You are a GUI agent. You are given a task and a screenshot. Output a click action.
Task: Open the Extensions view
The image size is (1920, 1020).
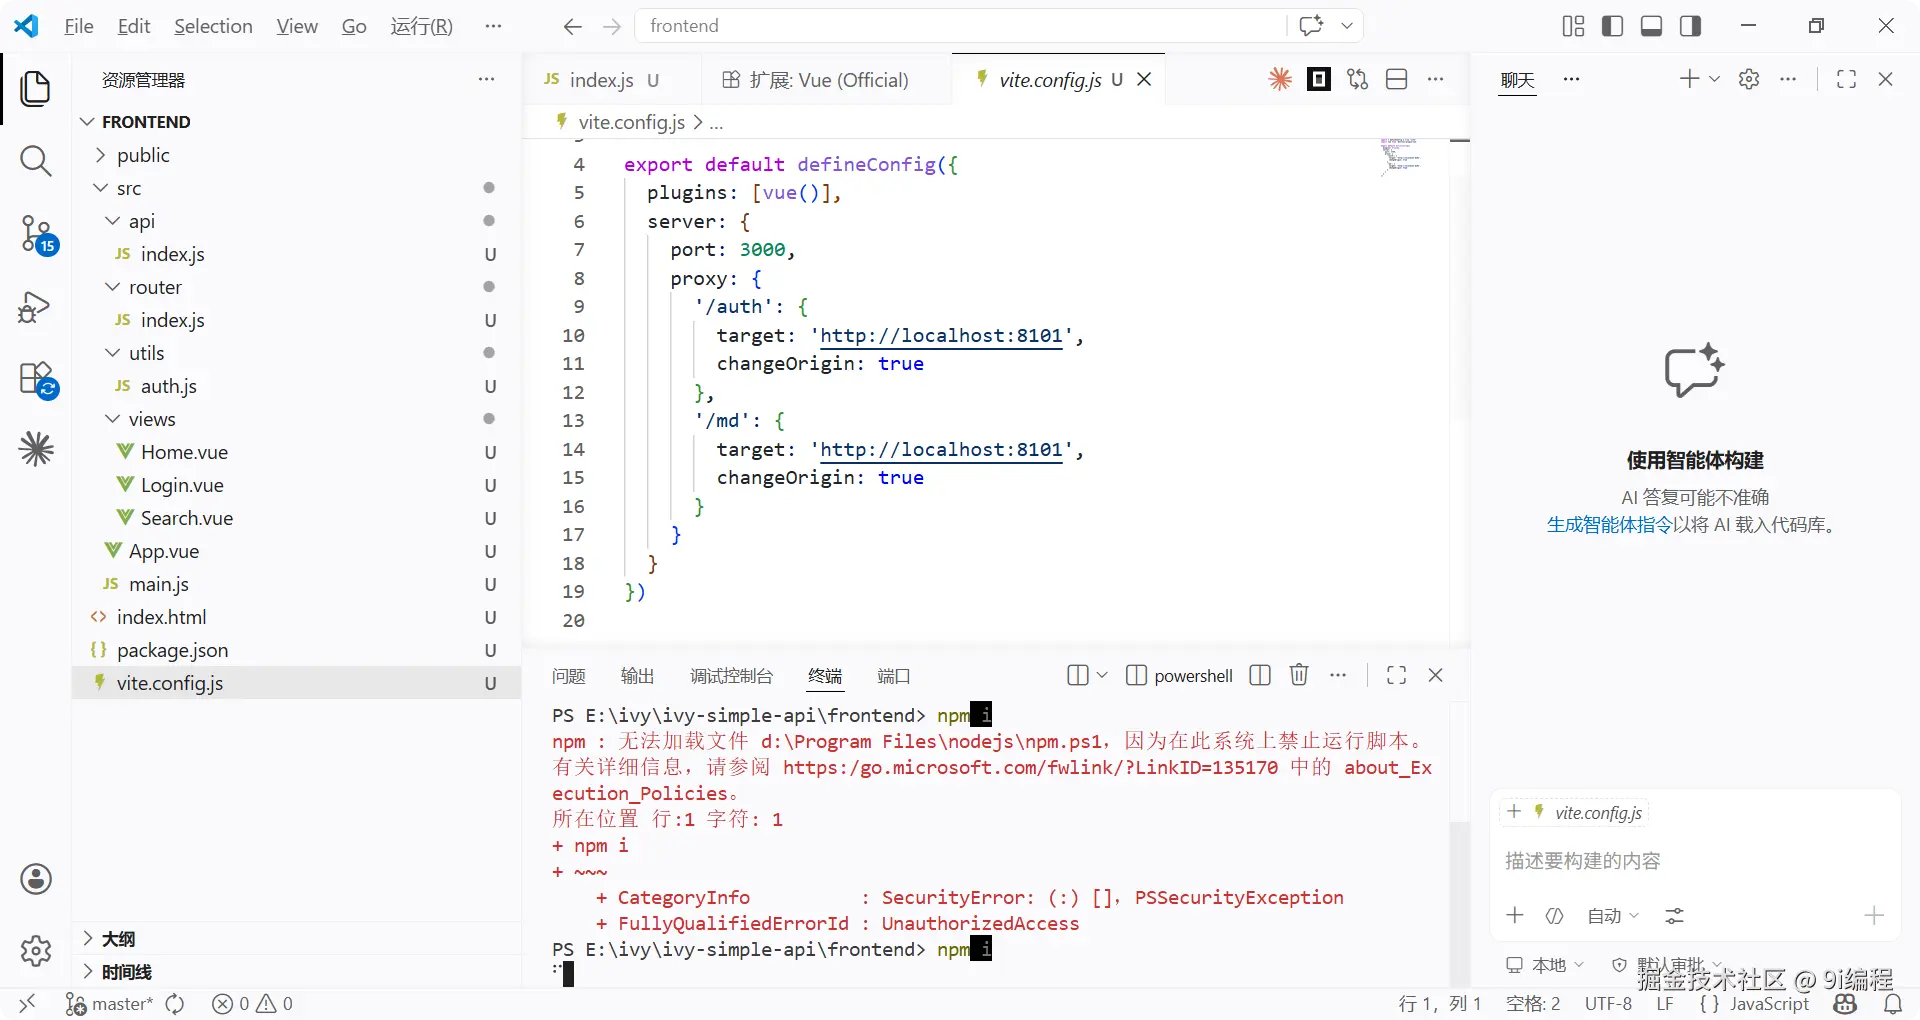[38, 380]
